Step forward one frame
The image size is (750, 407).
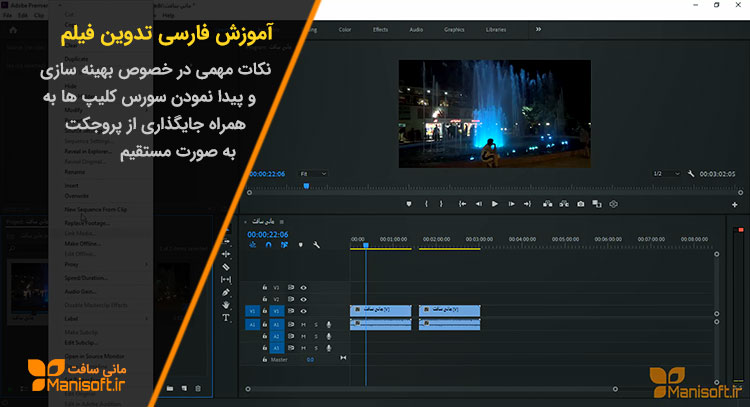[511, 204]
